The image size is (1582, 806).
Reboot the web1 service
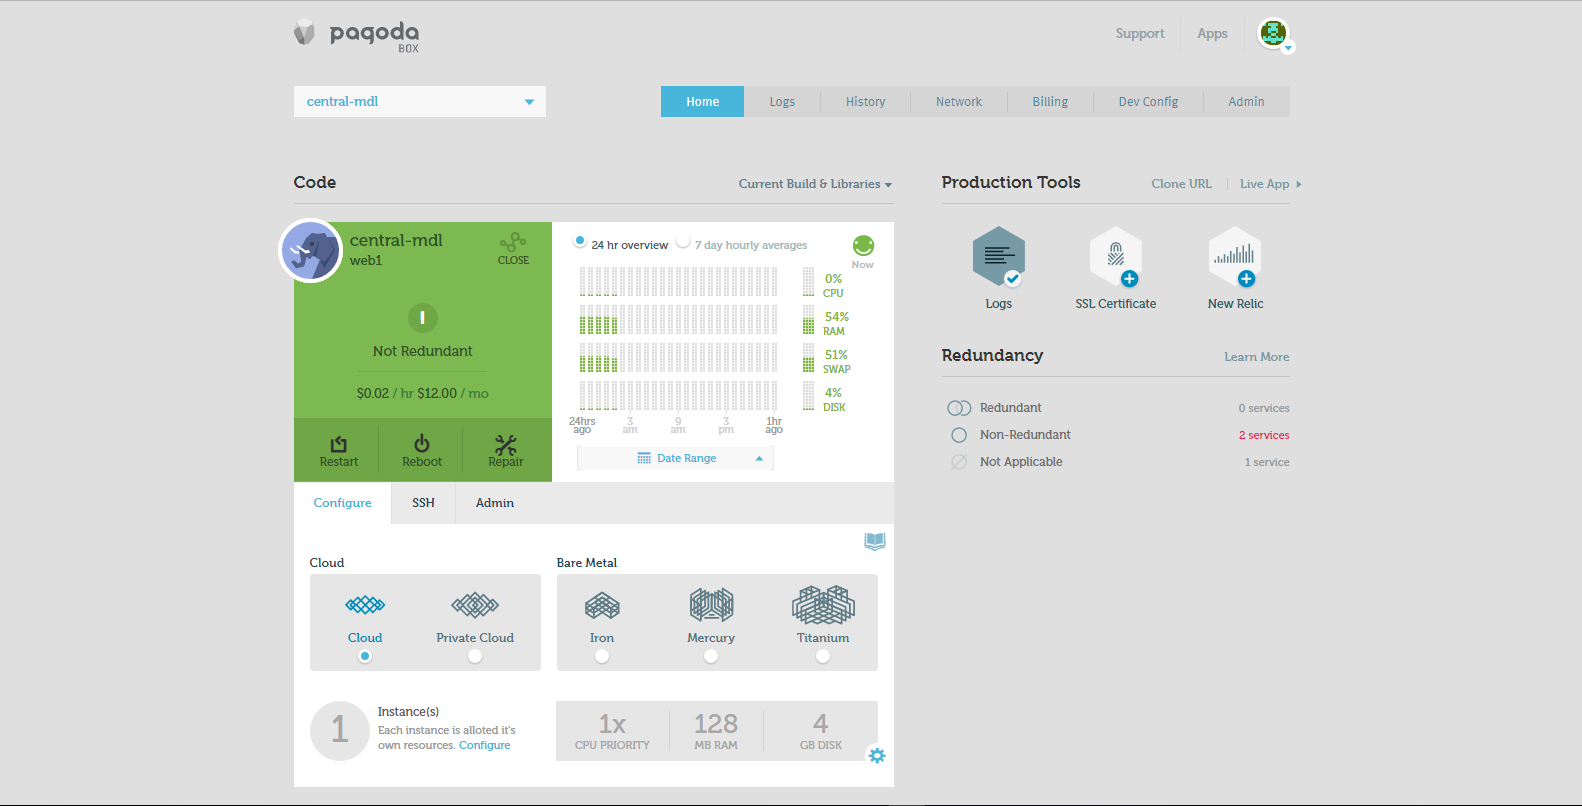422,451
